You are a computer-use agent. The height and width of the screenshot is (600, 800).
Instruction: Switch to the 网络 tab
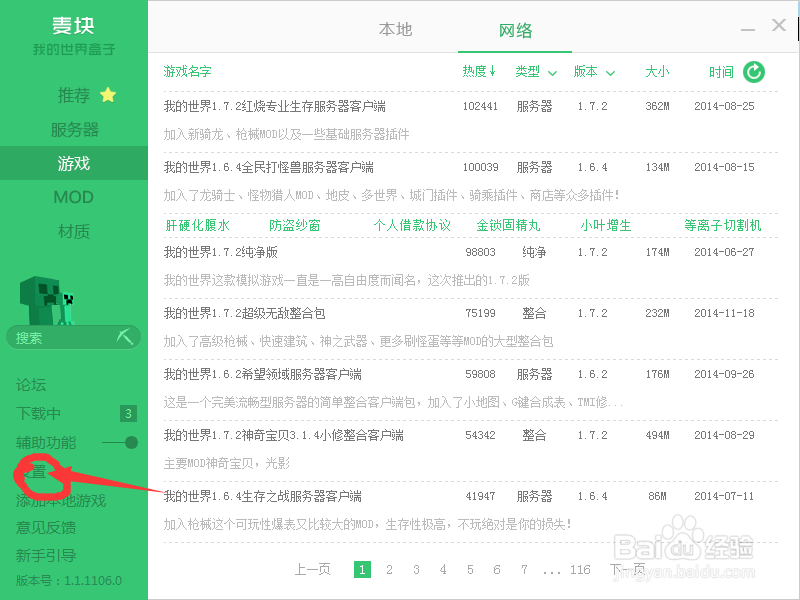tap(514, 29)
